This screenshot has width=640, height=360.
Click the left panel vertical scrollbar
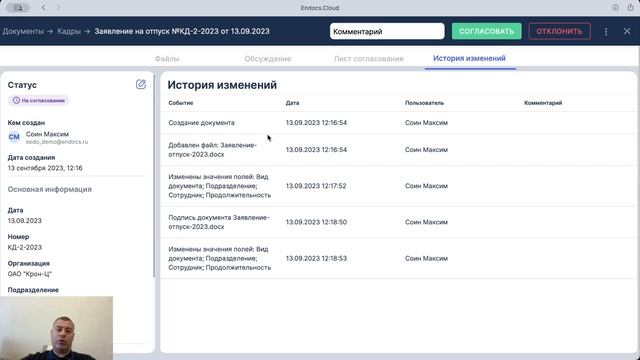point(154,176)
